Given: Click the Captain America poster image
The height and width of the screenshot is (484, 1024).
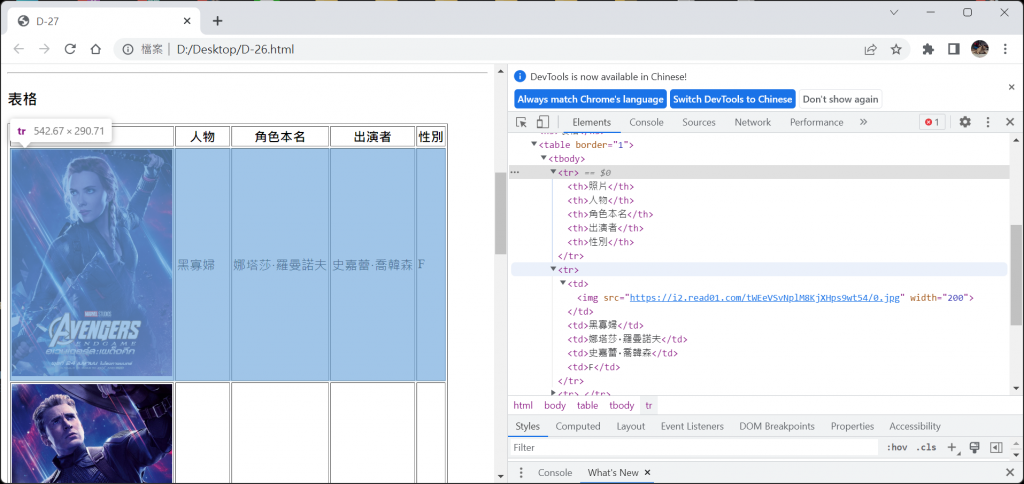Looking at the screenshot, I should pyautogui.click(x=92, y=434).
